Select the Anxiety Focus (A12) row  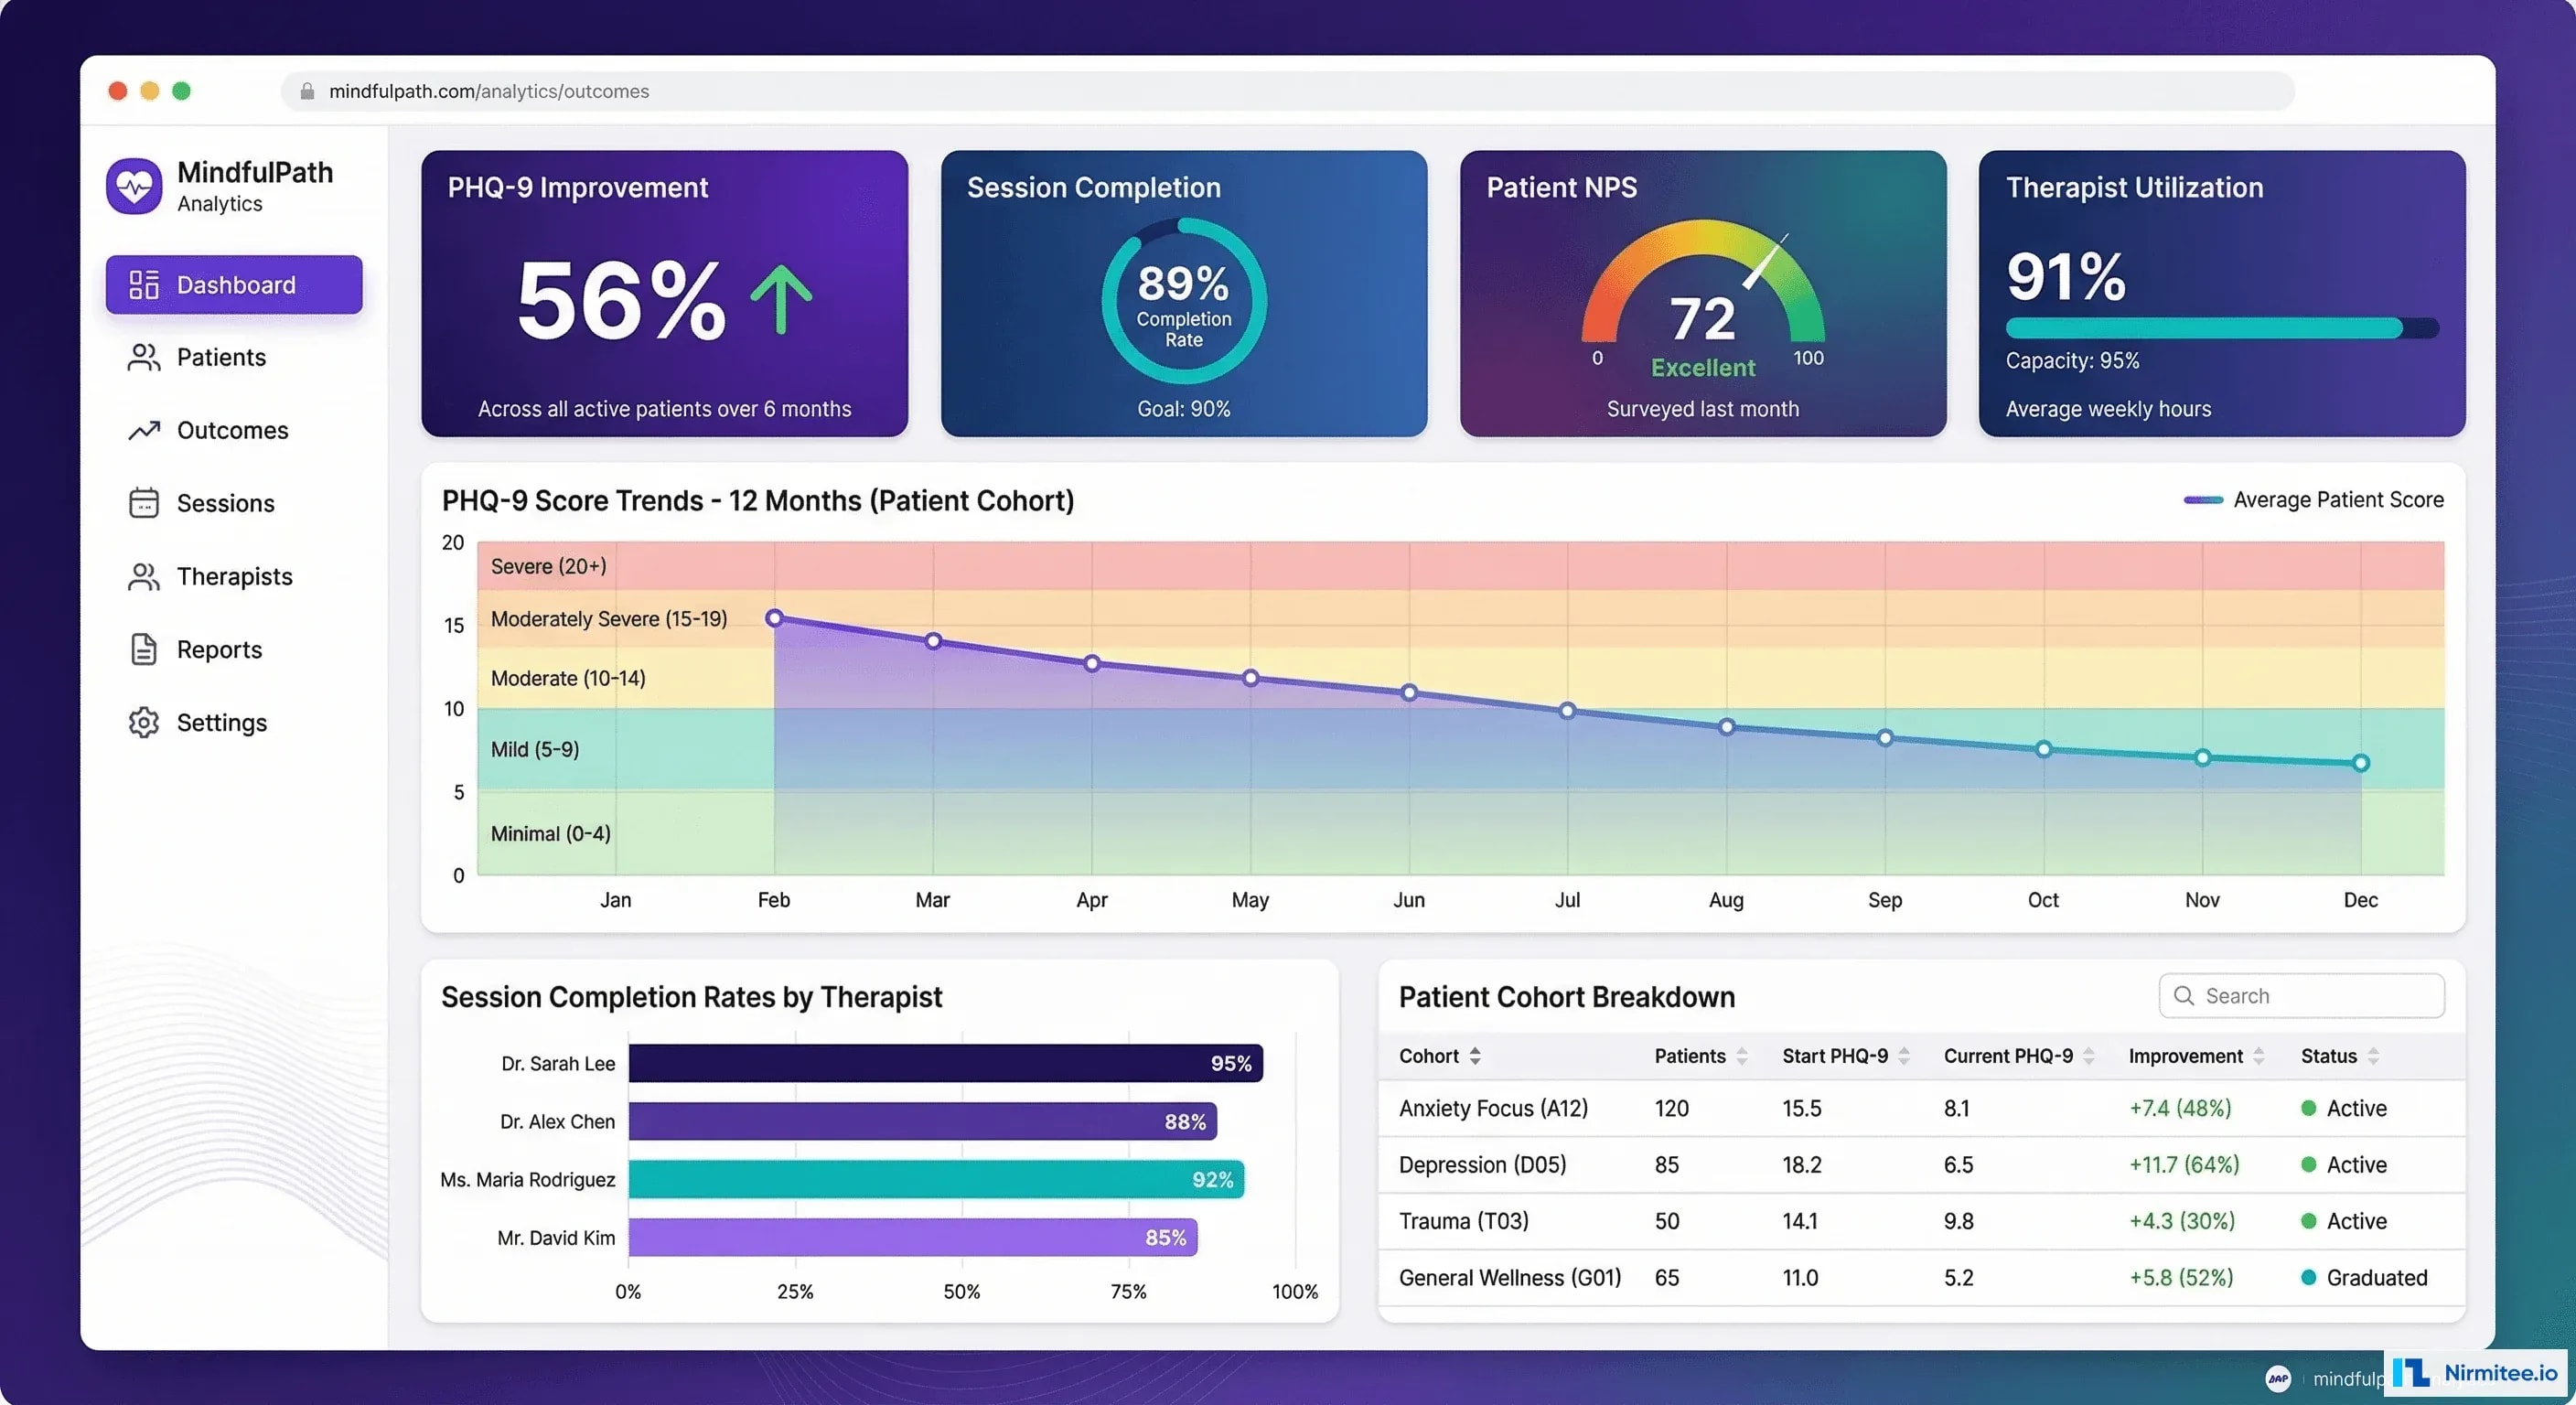point(1921,1108)
